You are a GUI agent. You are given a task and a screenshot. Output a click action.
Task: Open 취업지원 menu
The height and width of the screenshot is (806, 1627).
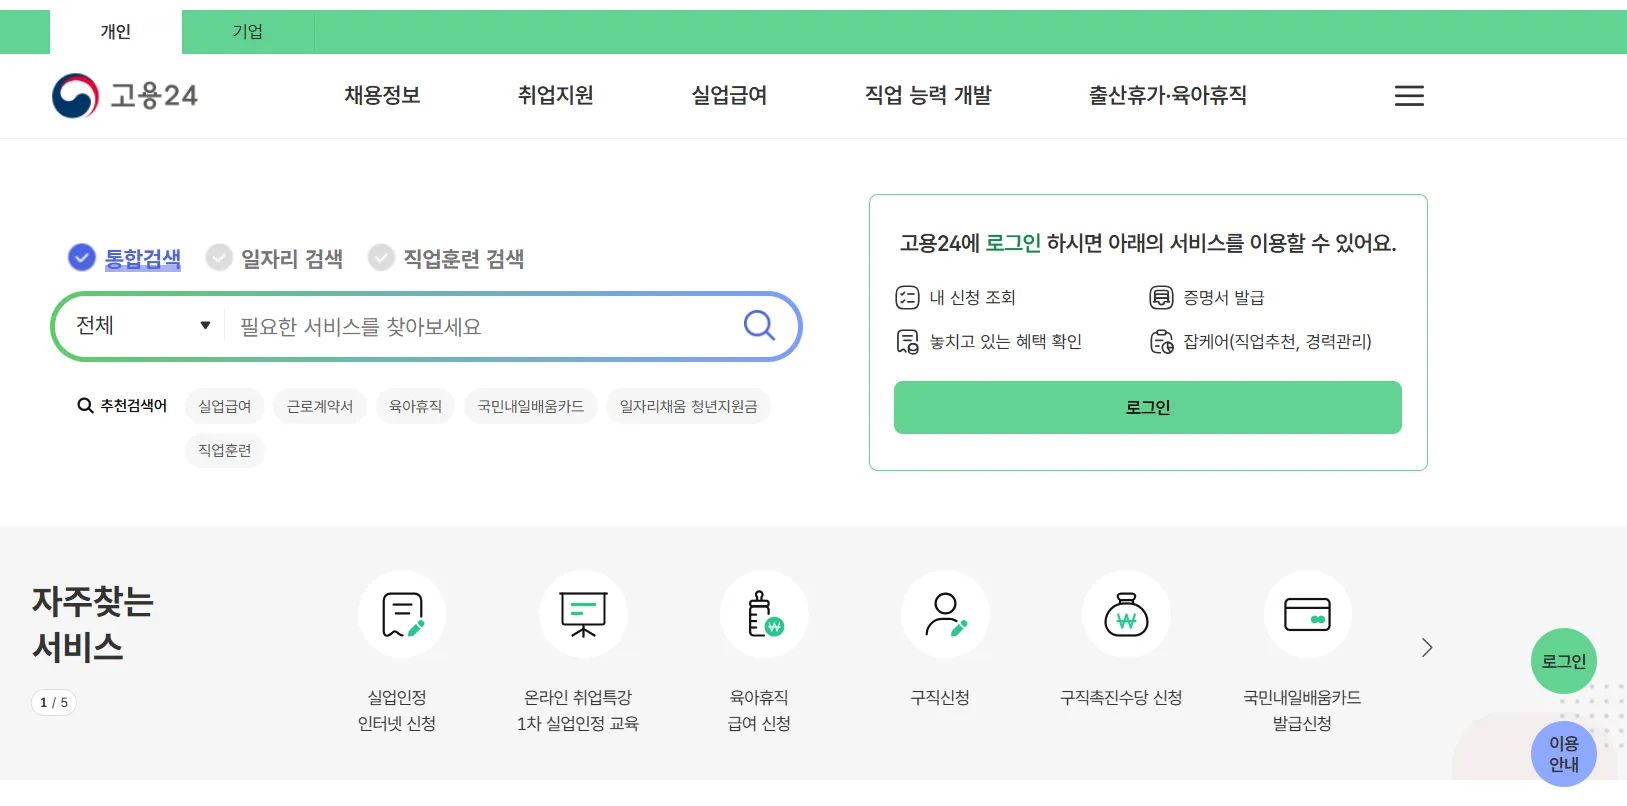tap(555, 95)
